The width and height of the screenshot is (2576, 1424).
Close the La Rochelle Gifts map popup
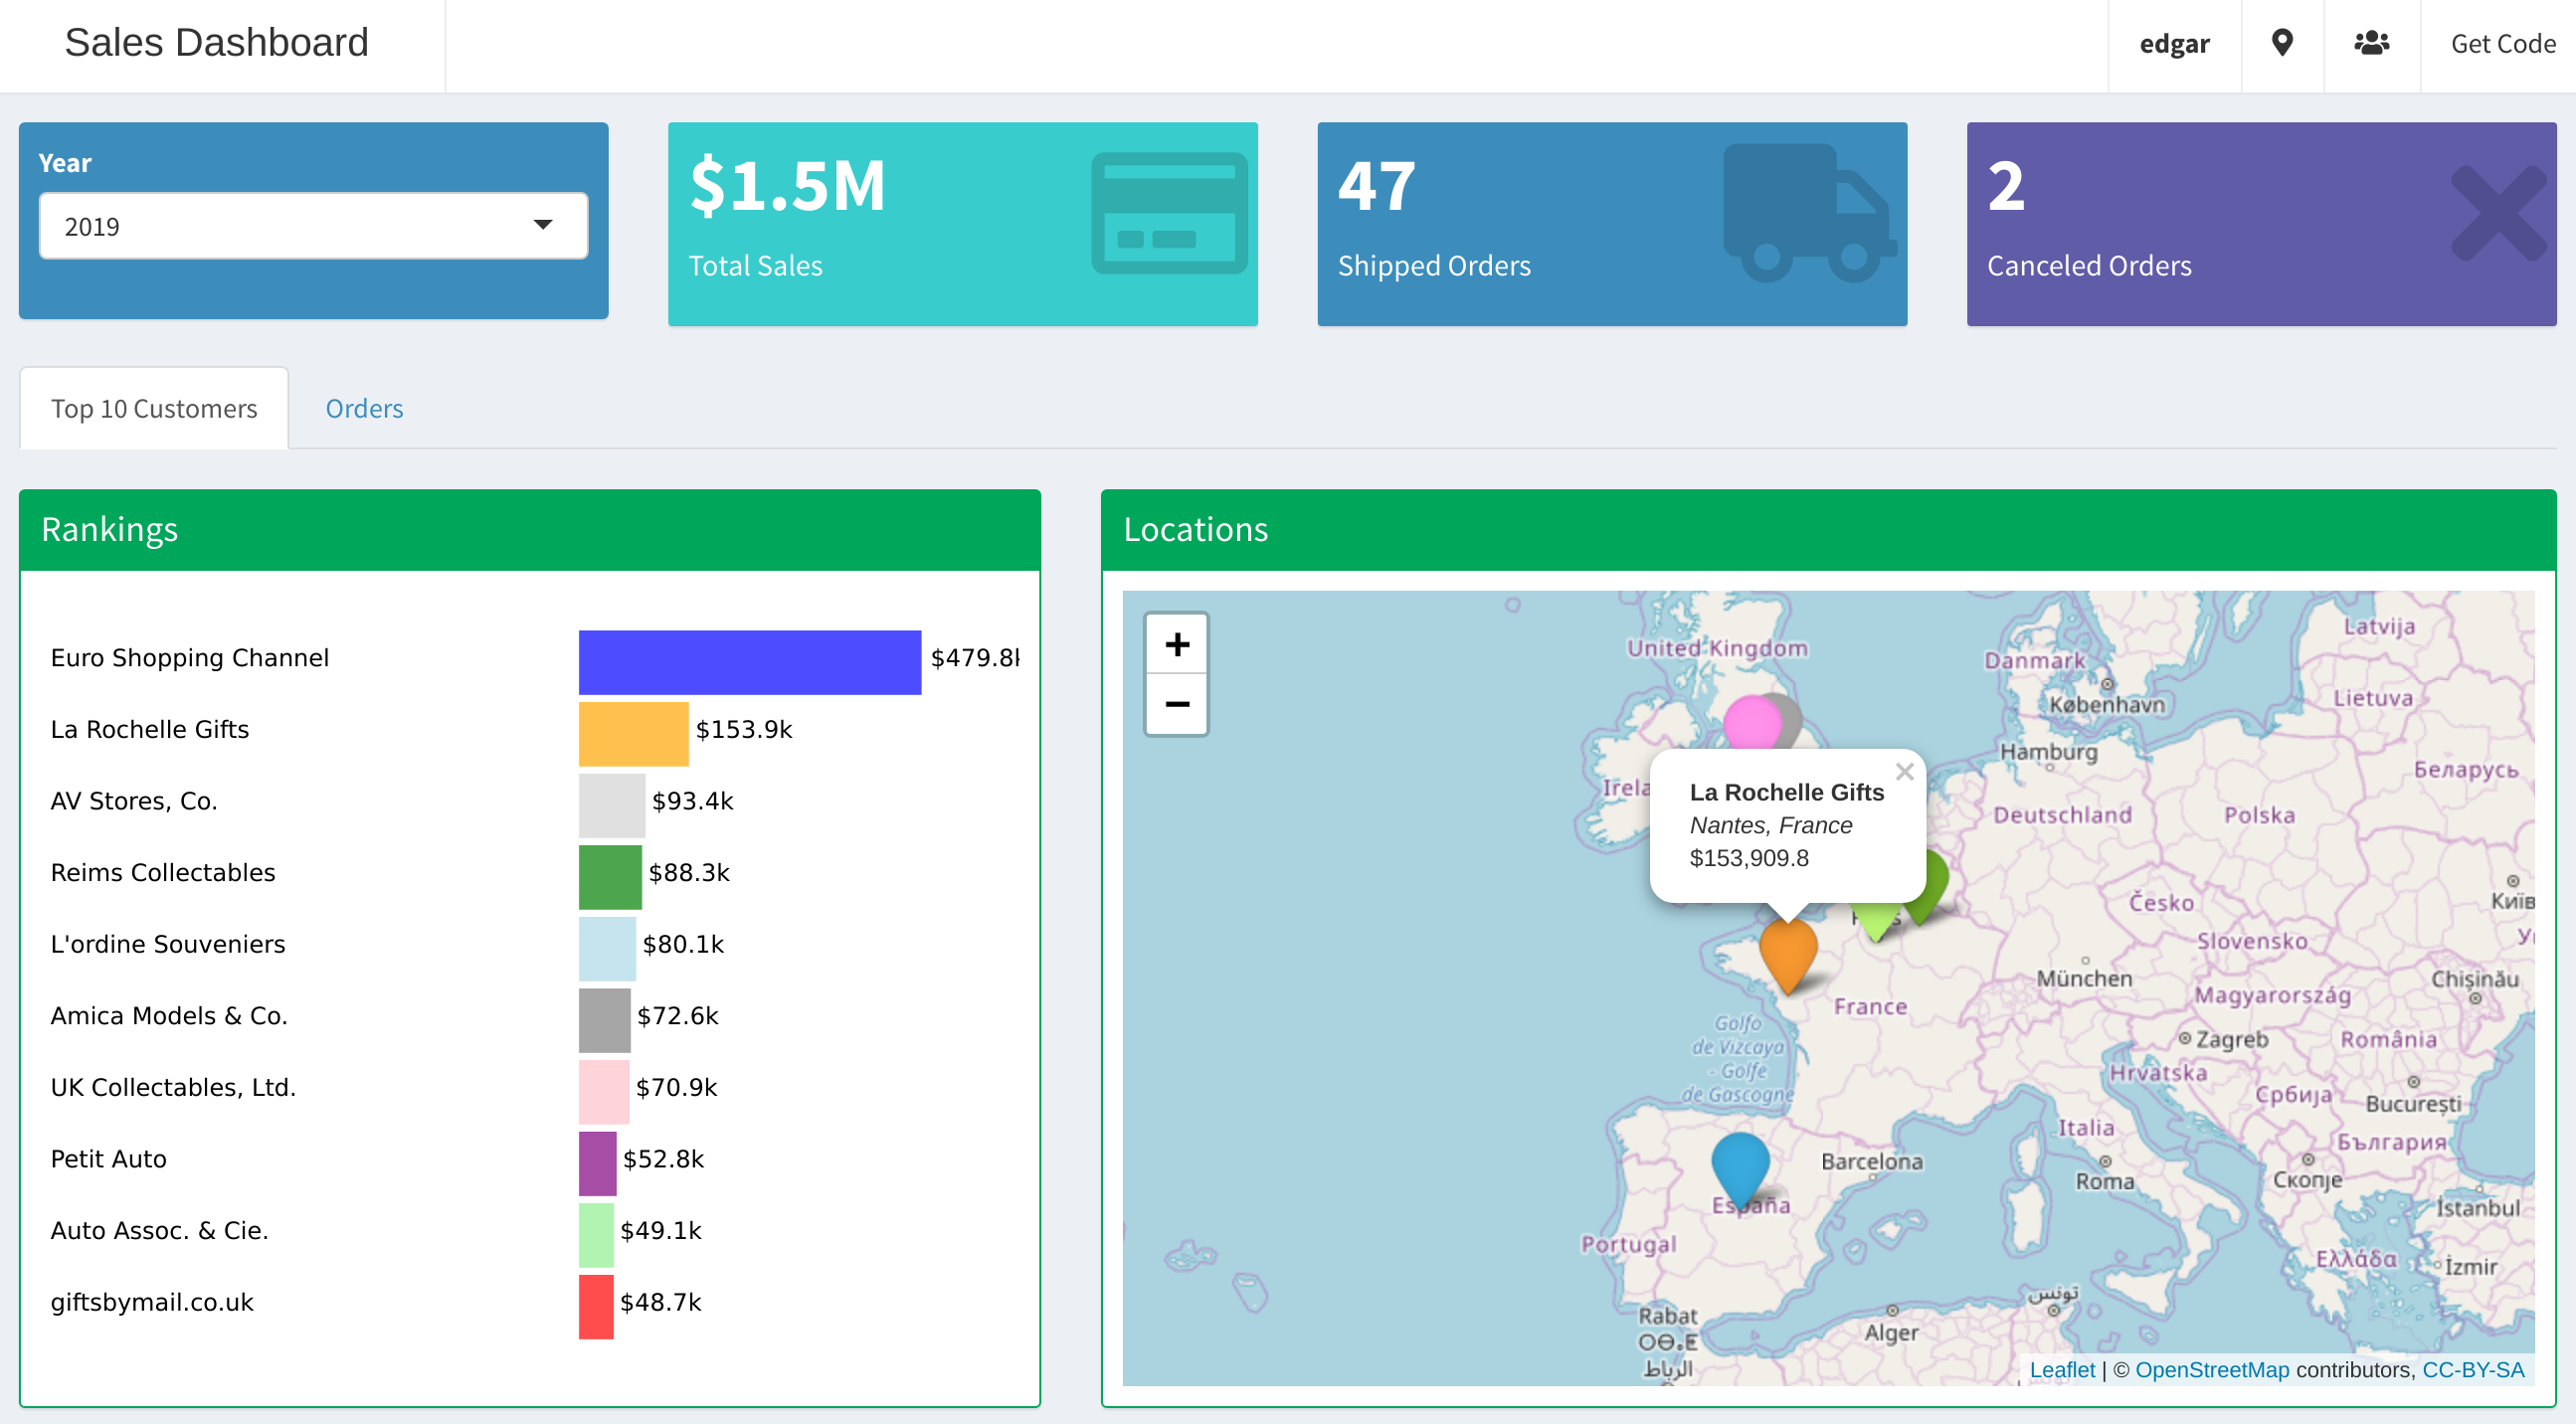[x=1904, y=771]
